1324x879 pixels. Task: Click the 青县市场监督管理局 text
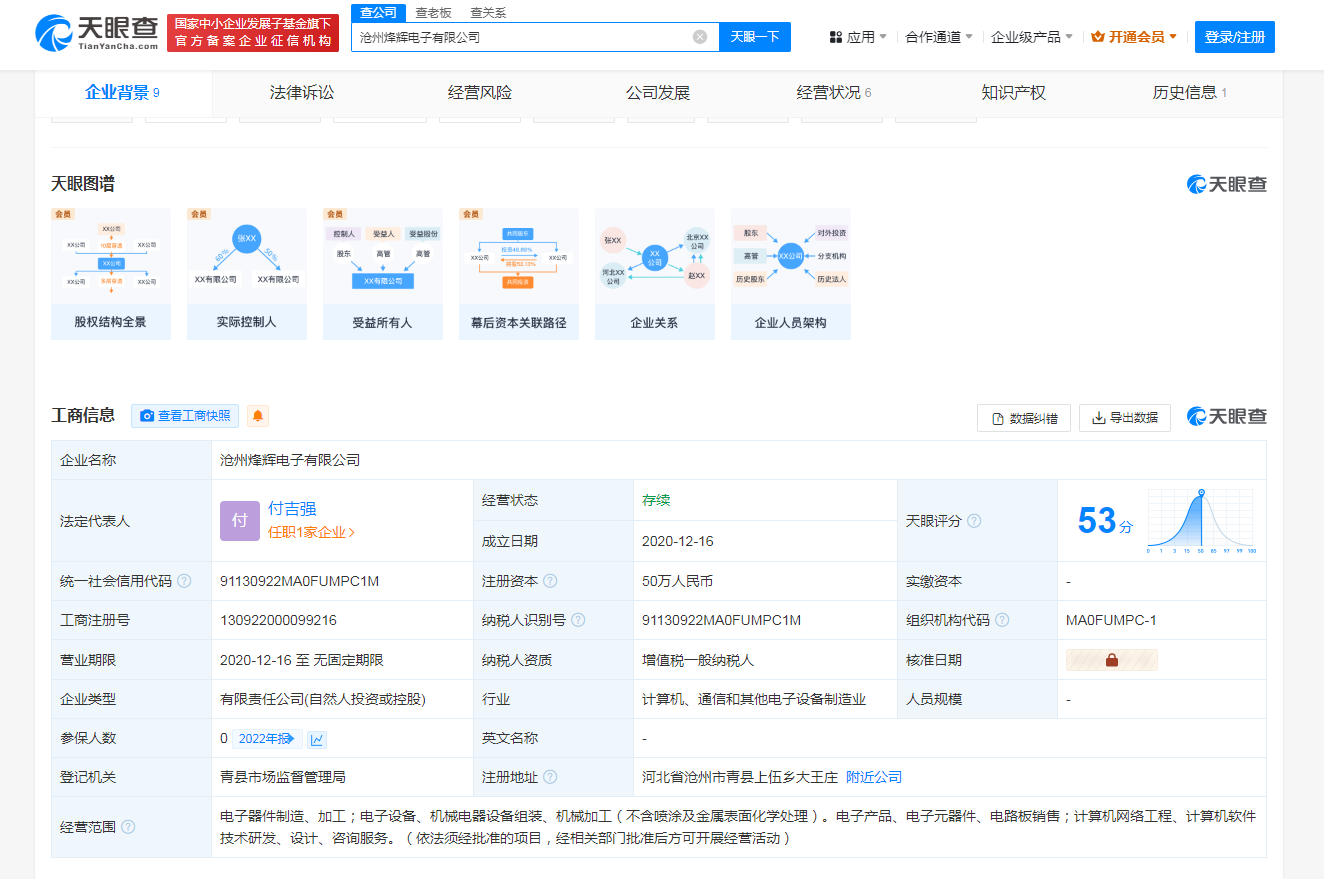(283, 777)
